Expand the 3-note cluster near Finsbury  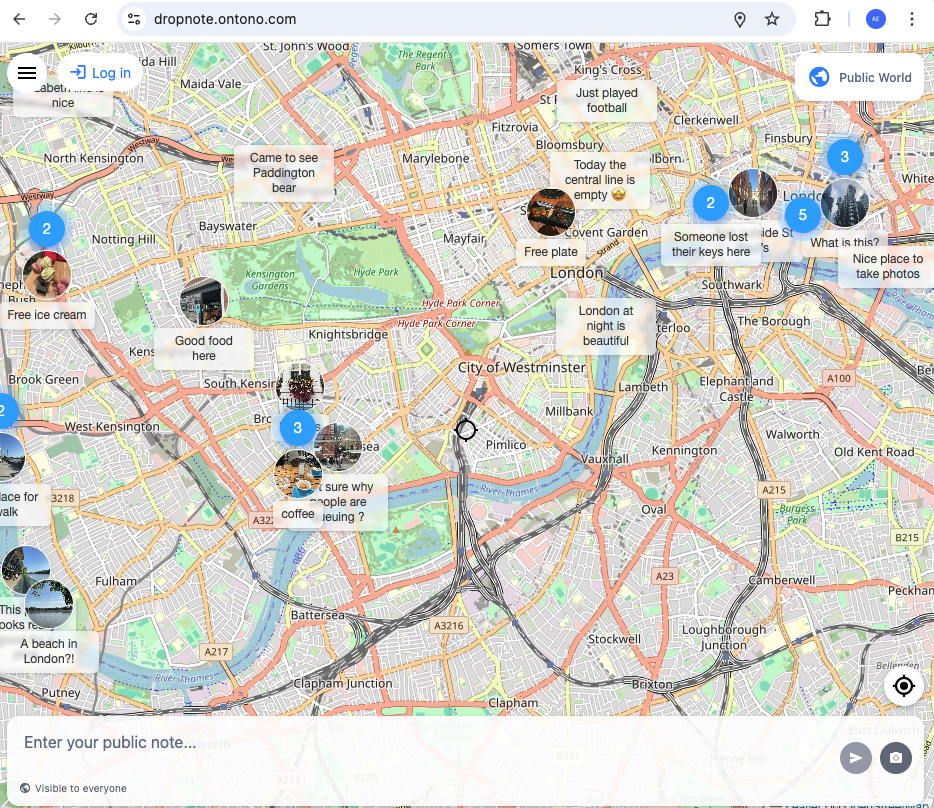844,157
